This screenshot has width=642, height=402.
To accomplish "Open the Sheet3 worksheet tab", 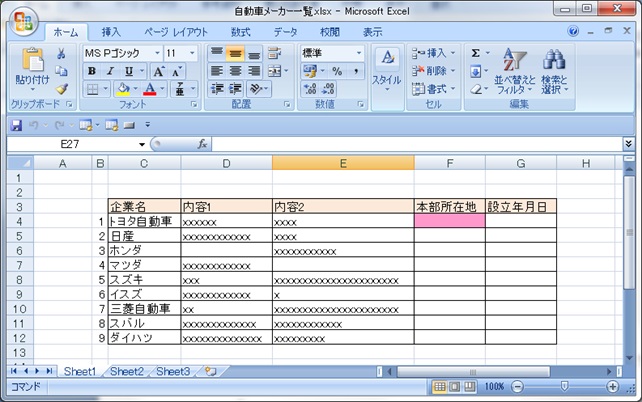I will click(173, 372).
